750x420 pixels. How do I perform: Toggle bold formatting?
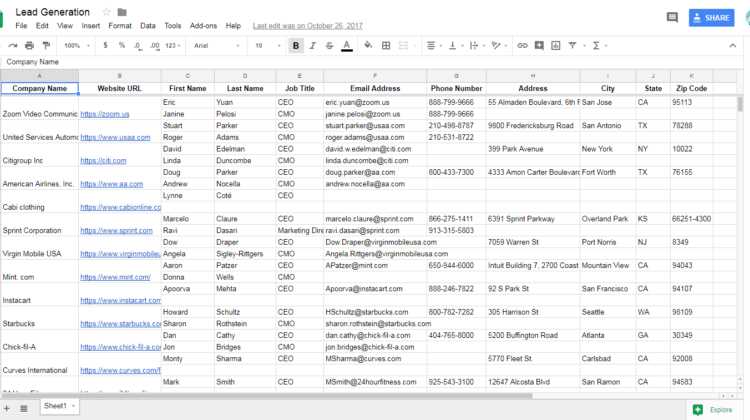point(296,45)
